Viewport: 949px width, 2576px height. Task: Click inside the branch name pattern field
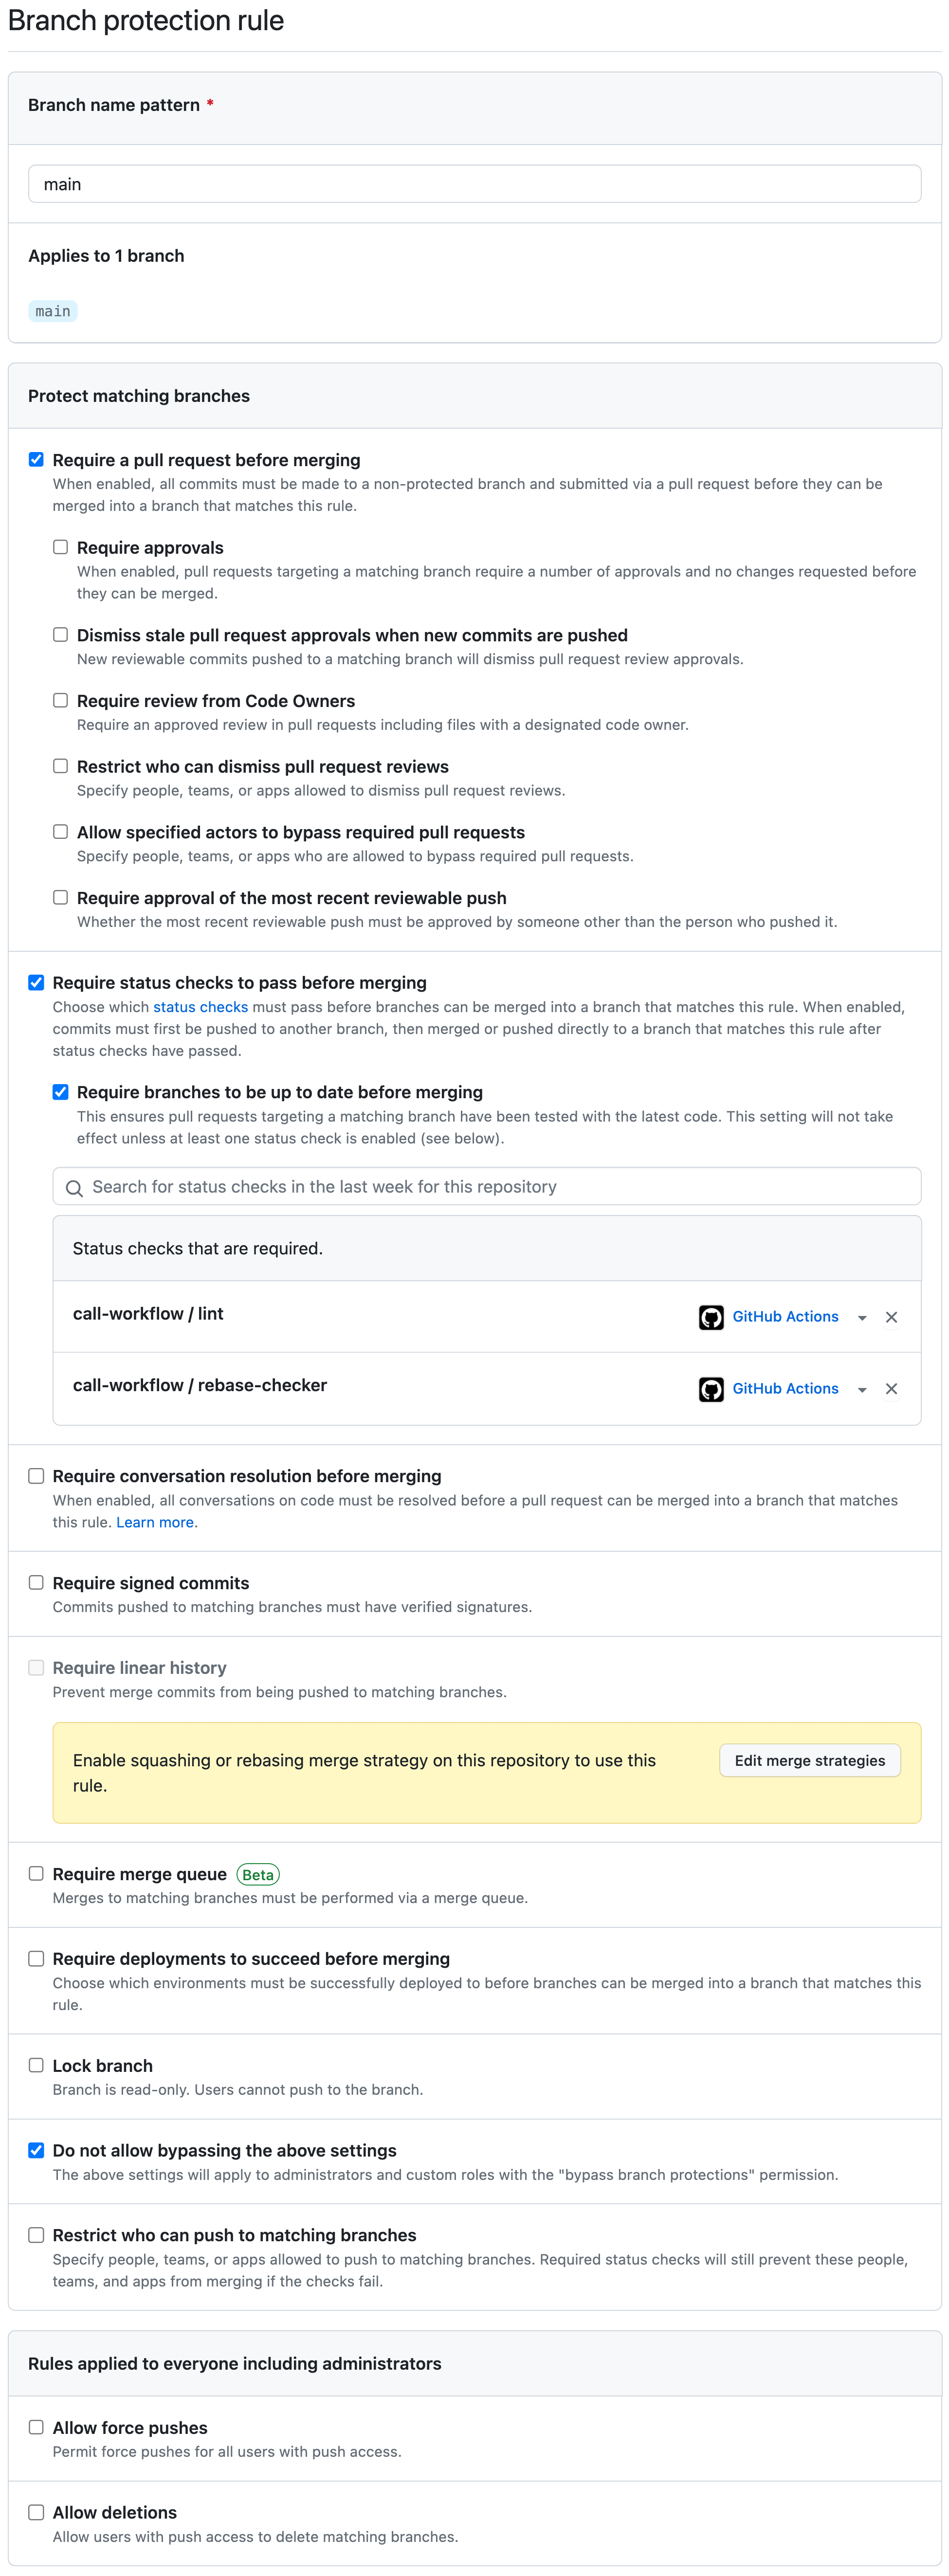coord(474,183)
